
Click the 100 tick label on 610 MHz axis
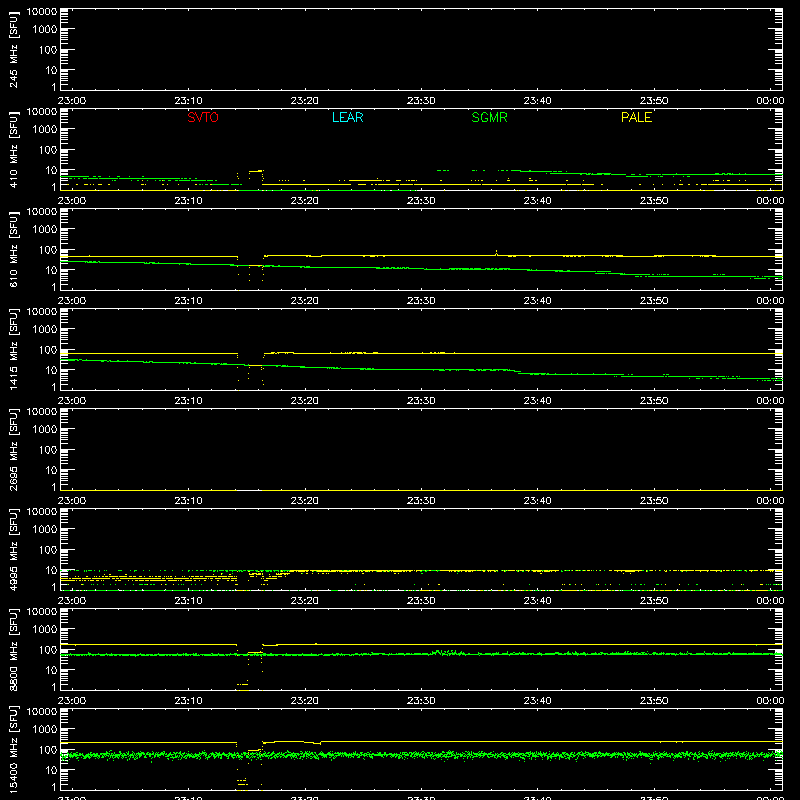coord(48,250)
